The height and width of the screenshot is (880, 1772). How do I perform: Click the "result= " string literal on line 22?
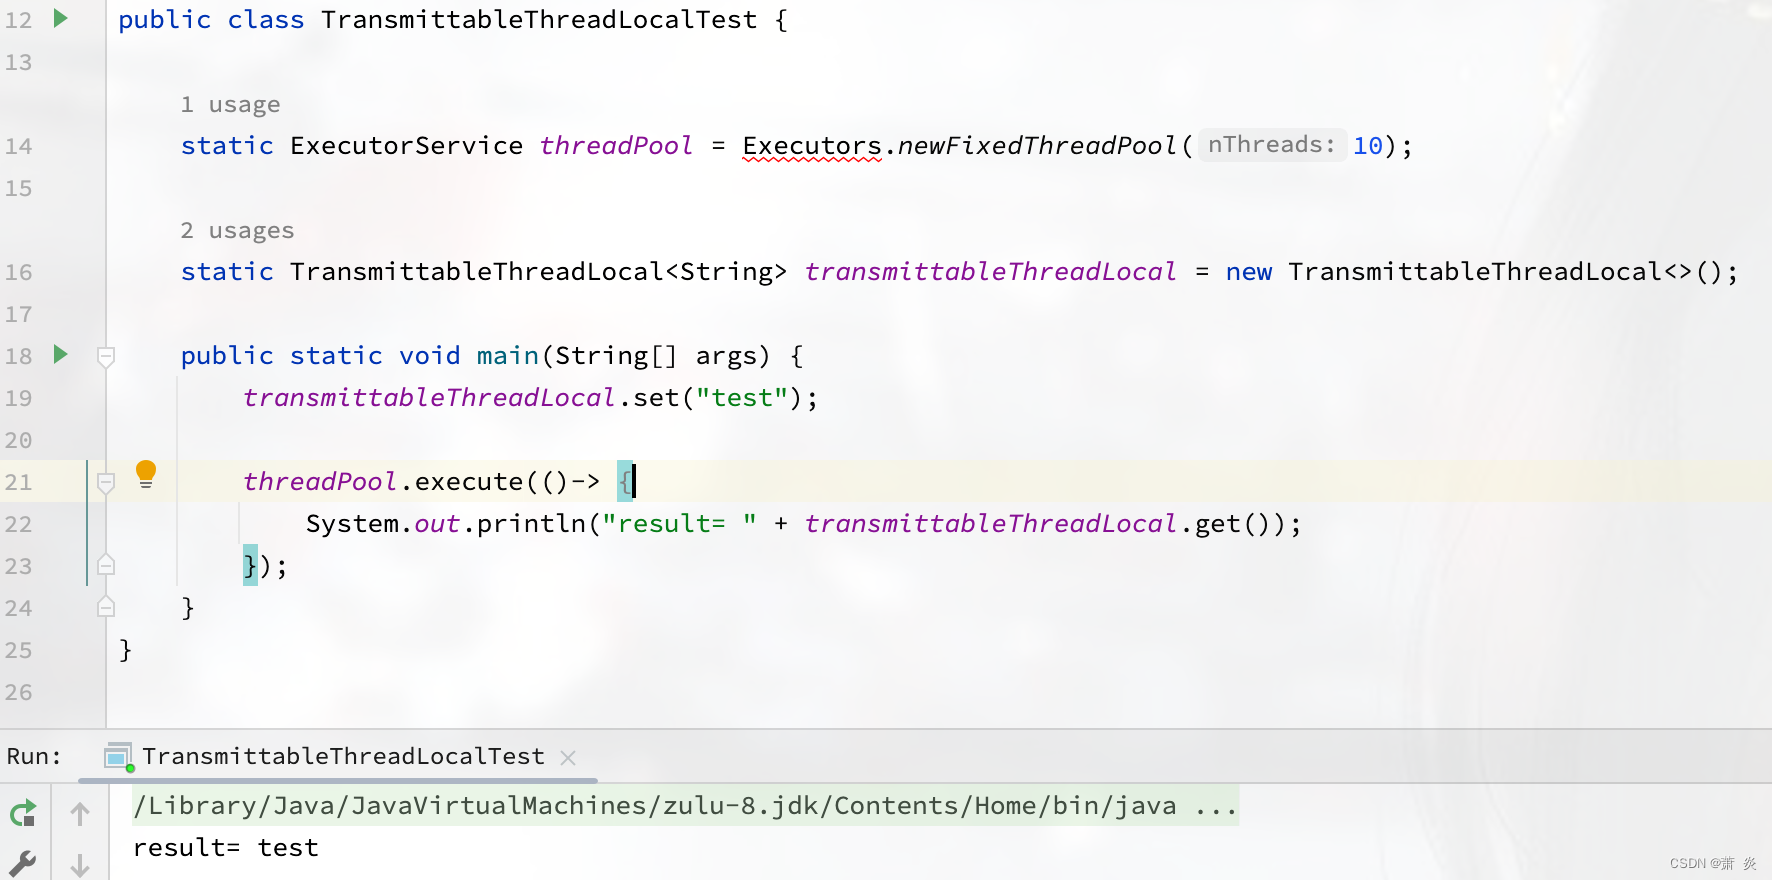point(679,524)
